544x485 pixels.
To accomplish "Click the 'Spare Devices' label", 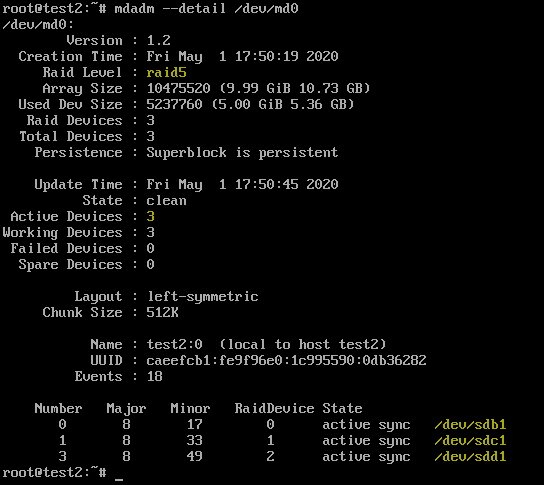I will pos(71,264).
